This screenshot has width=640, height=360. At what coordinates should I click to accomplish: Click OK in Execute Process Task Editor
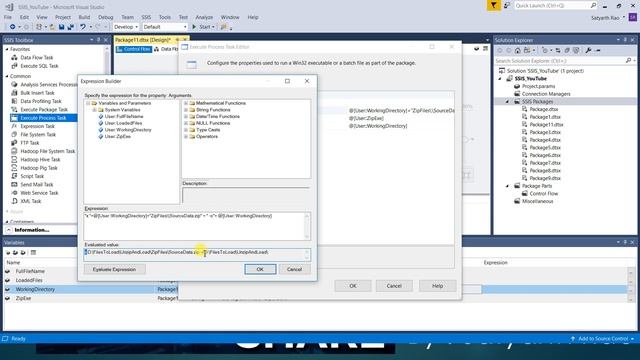tap(353, 286)
